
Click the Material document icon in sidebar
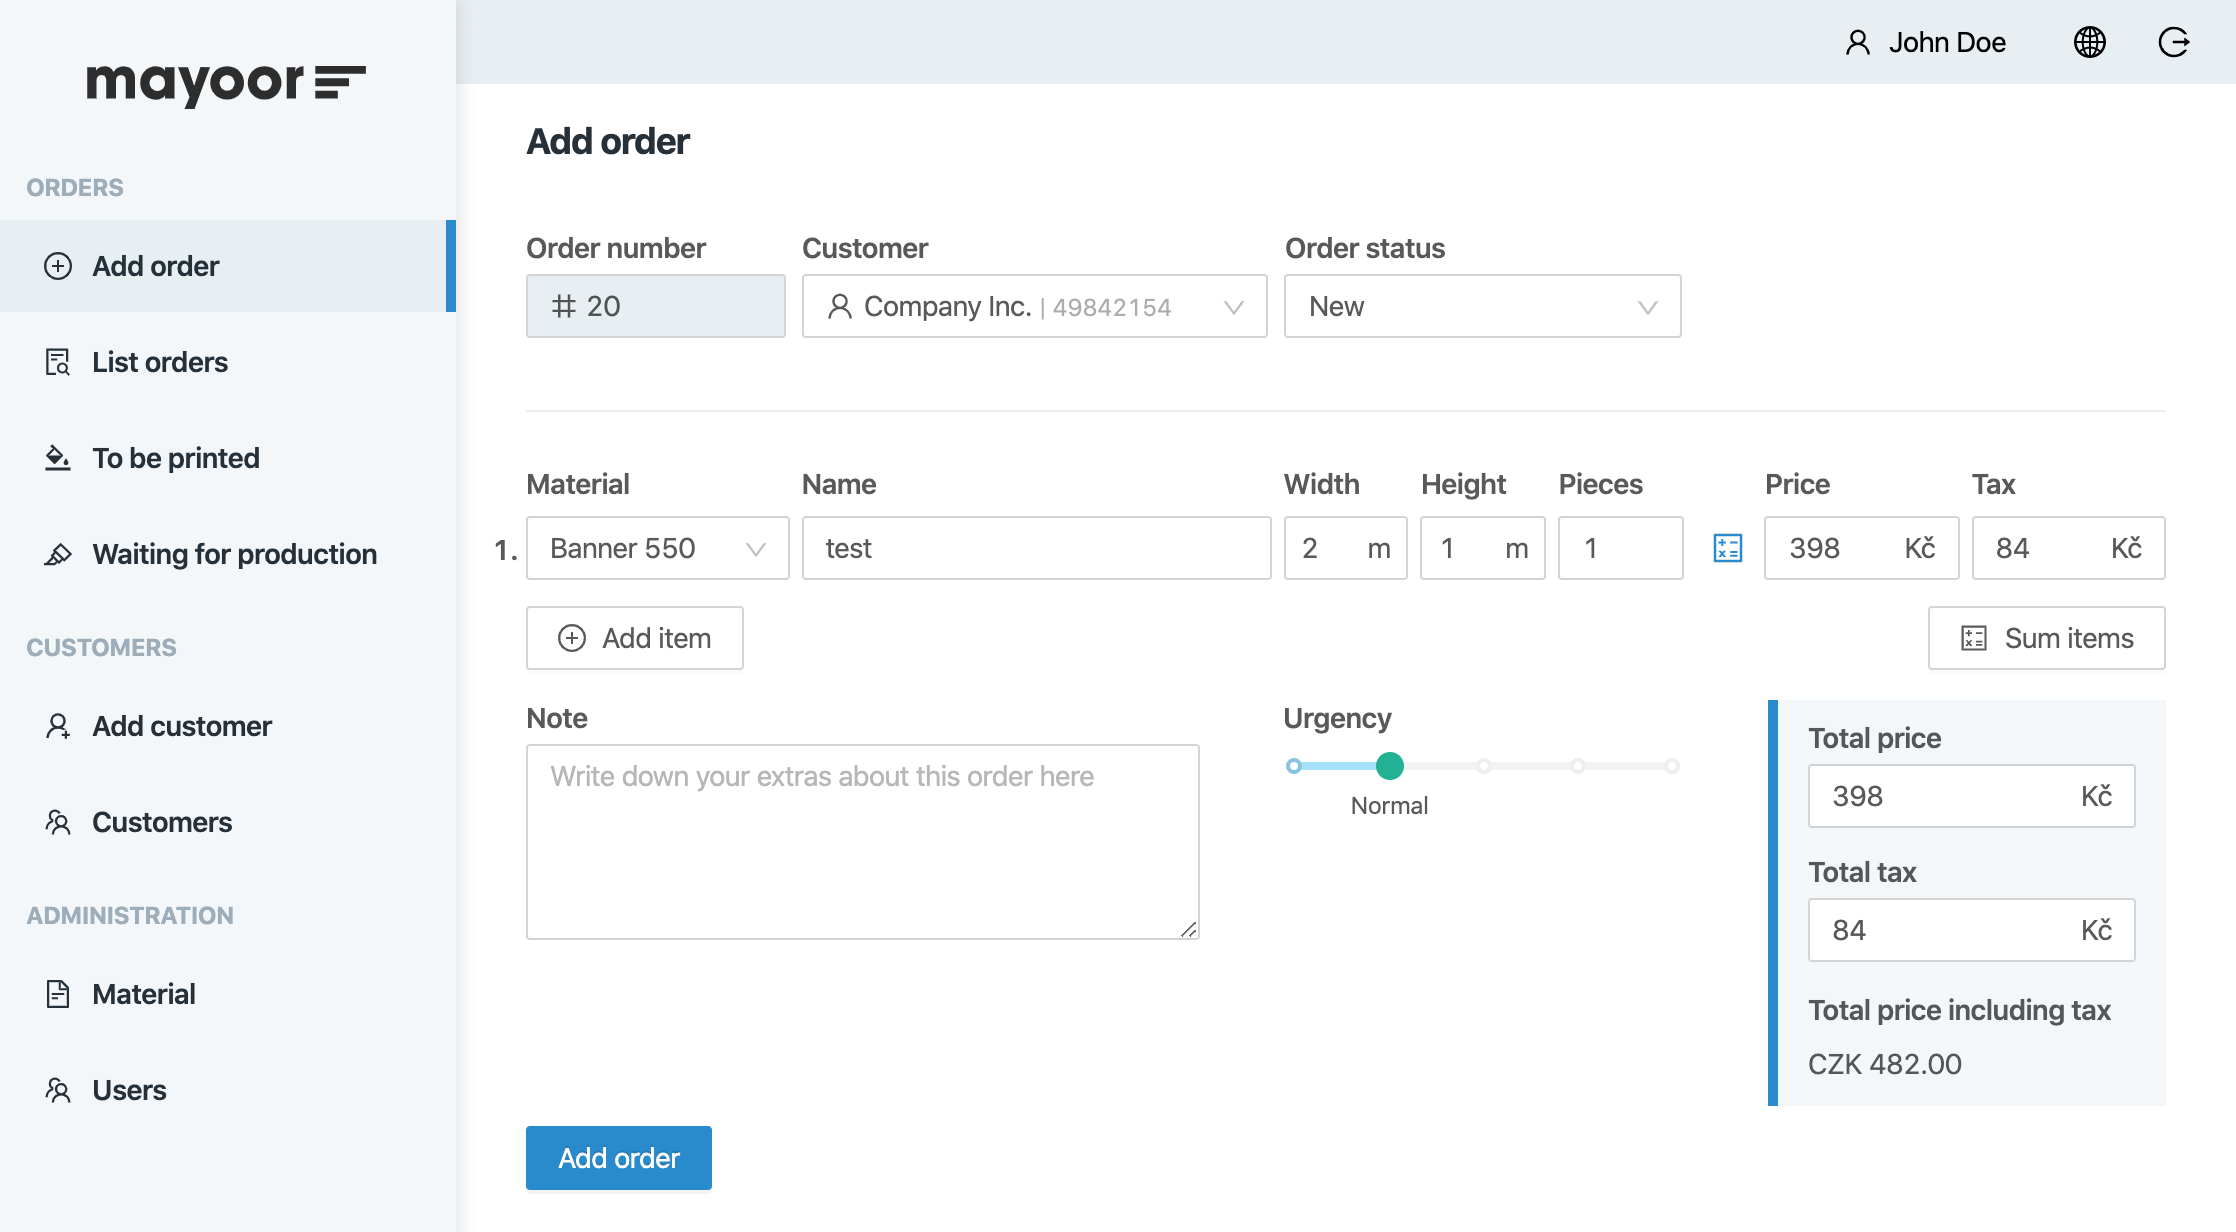58,994
